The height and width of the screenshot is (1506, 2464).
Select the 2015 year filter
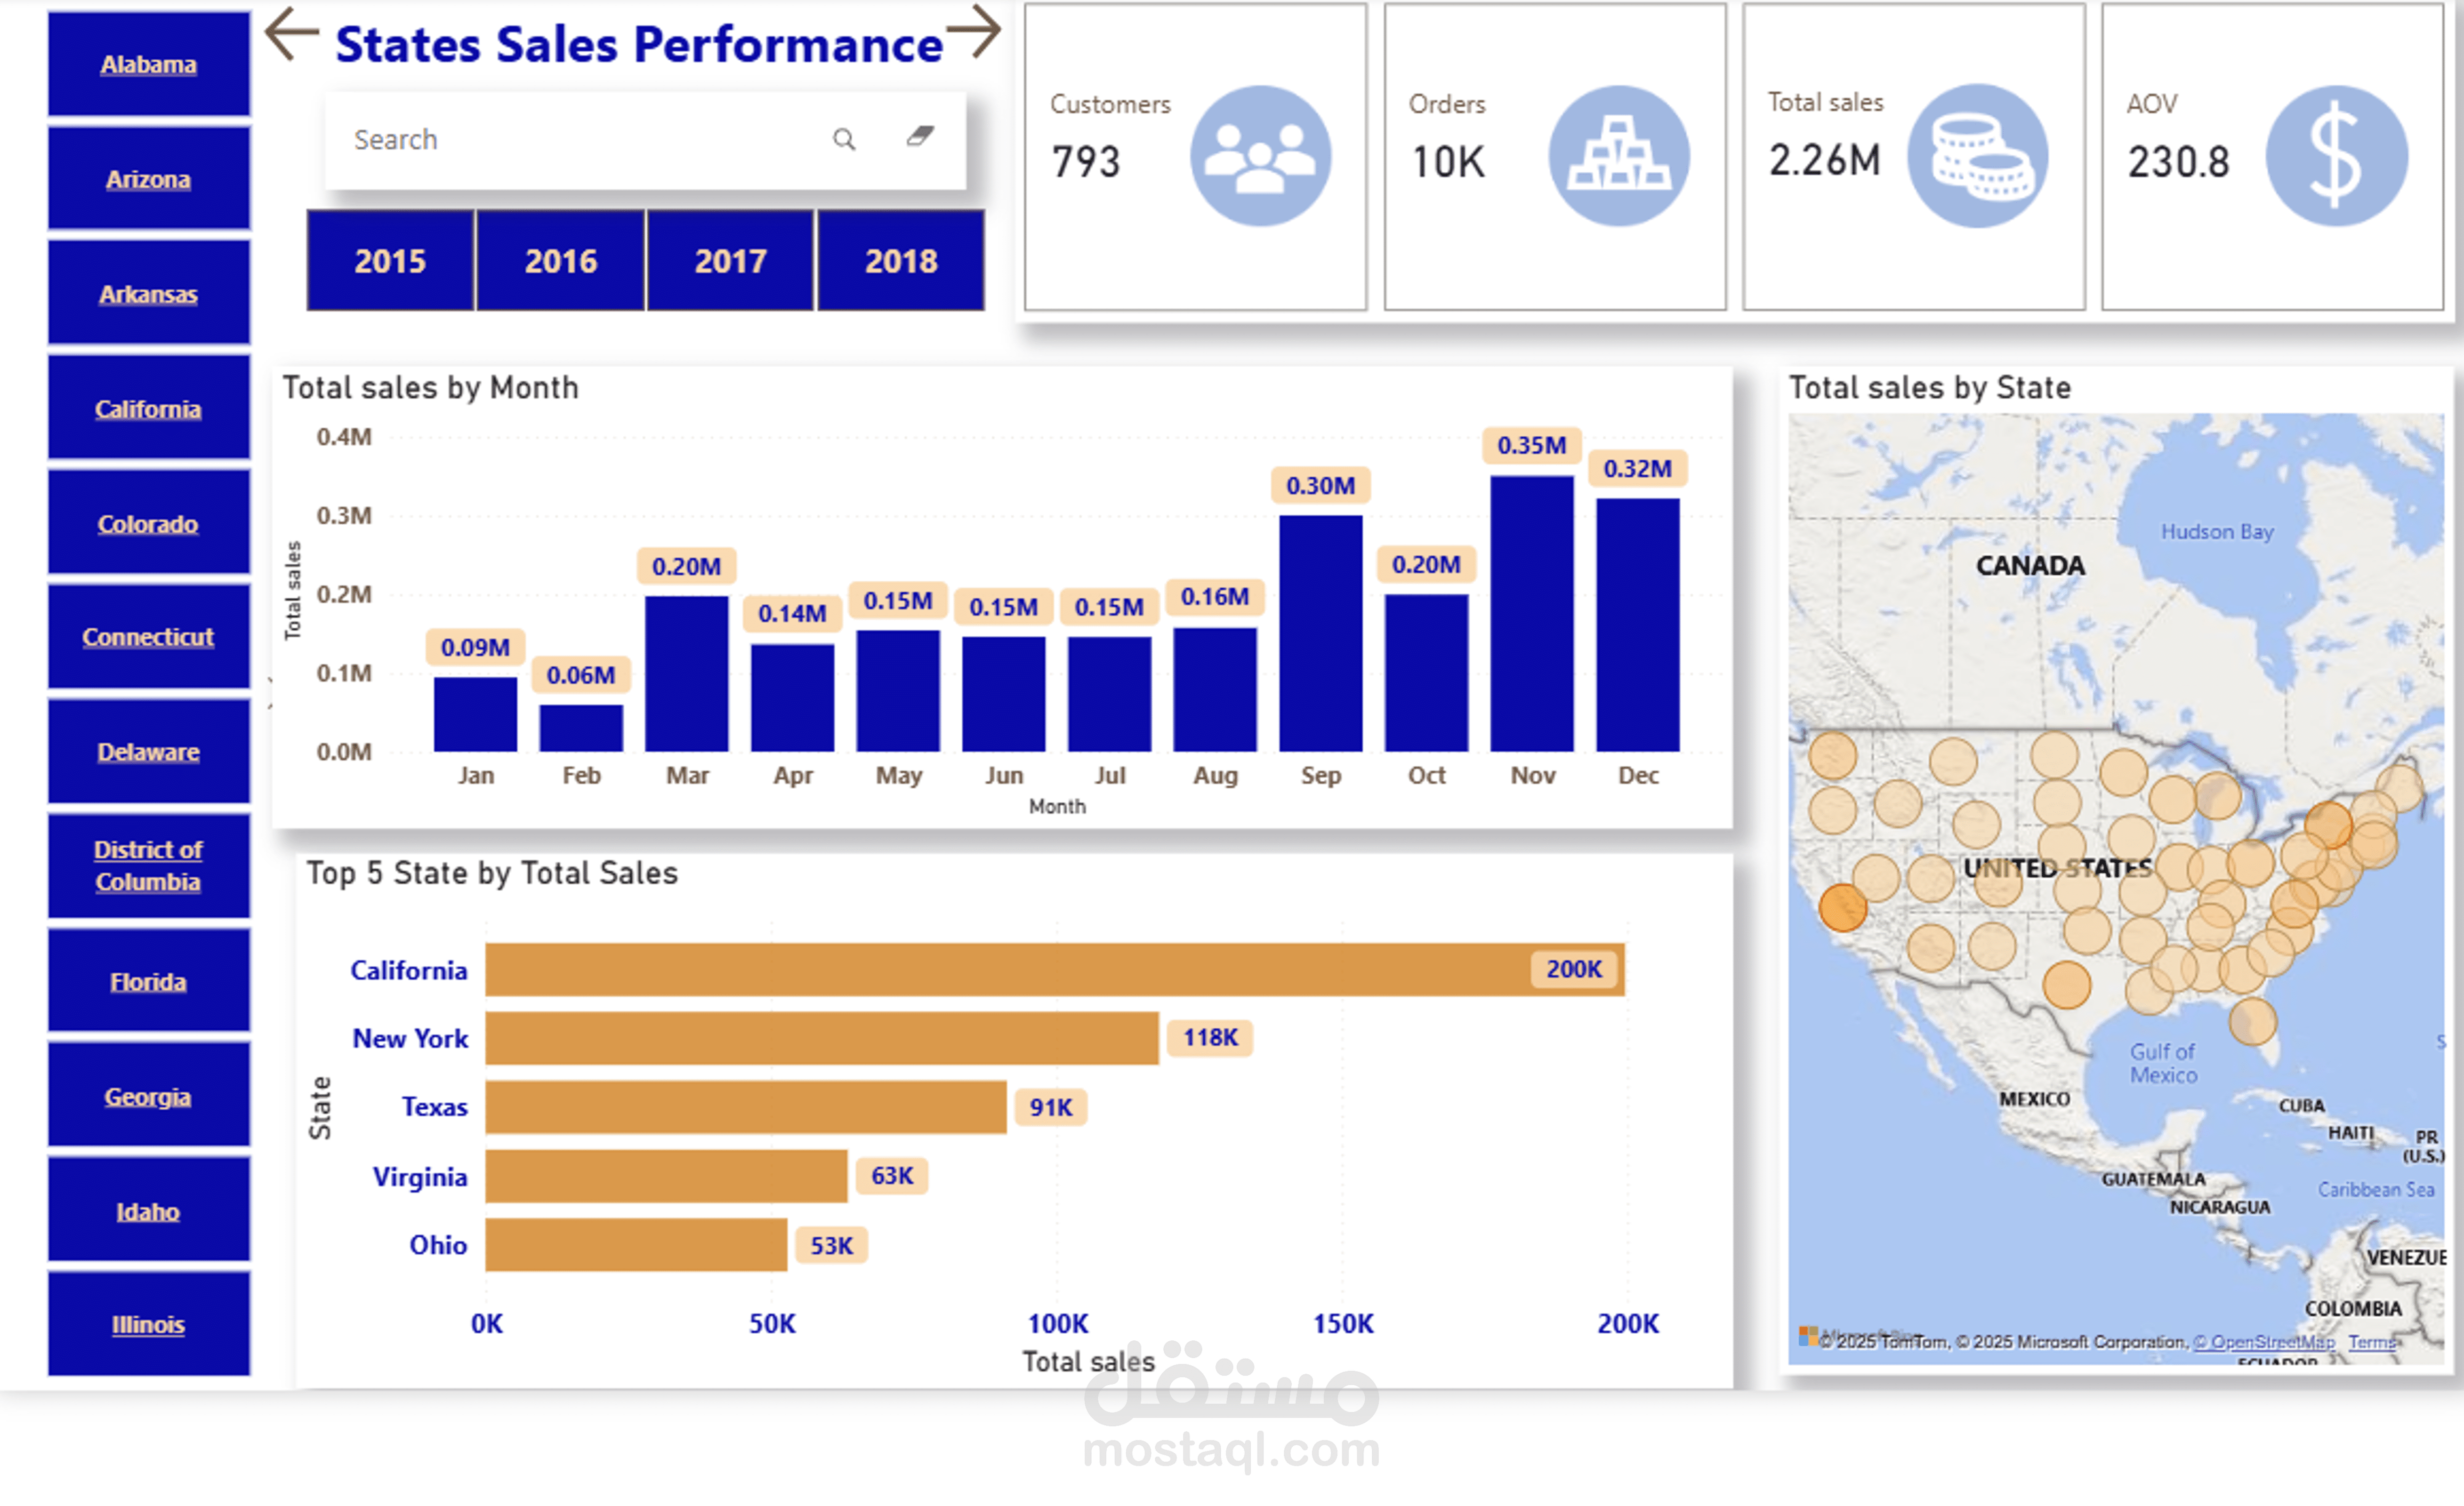390,261
